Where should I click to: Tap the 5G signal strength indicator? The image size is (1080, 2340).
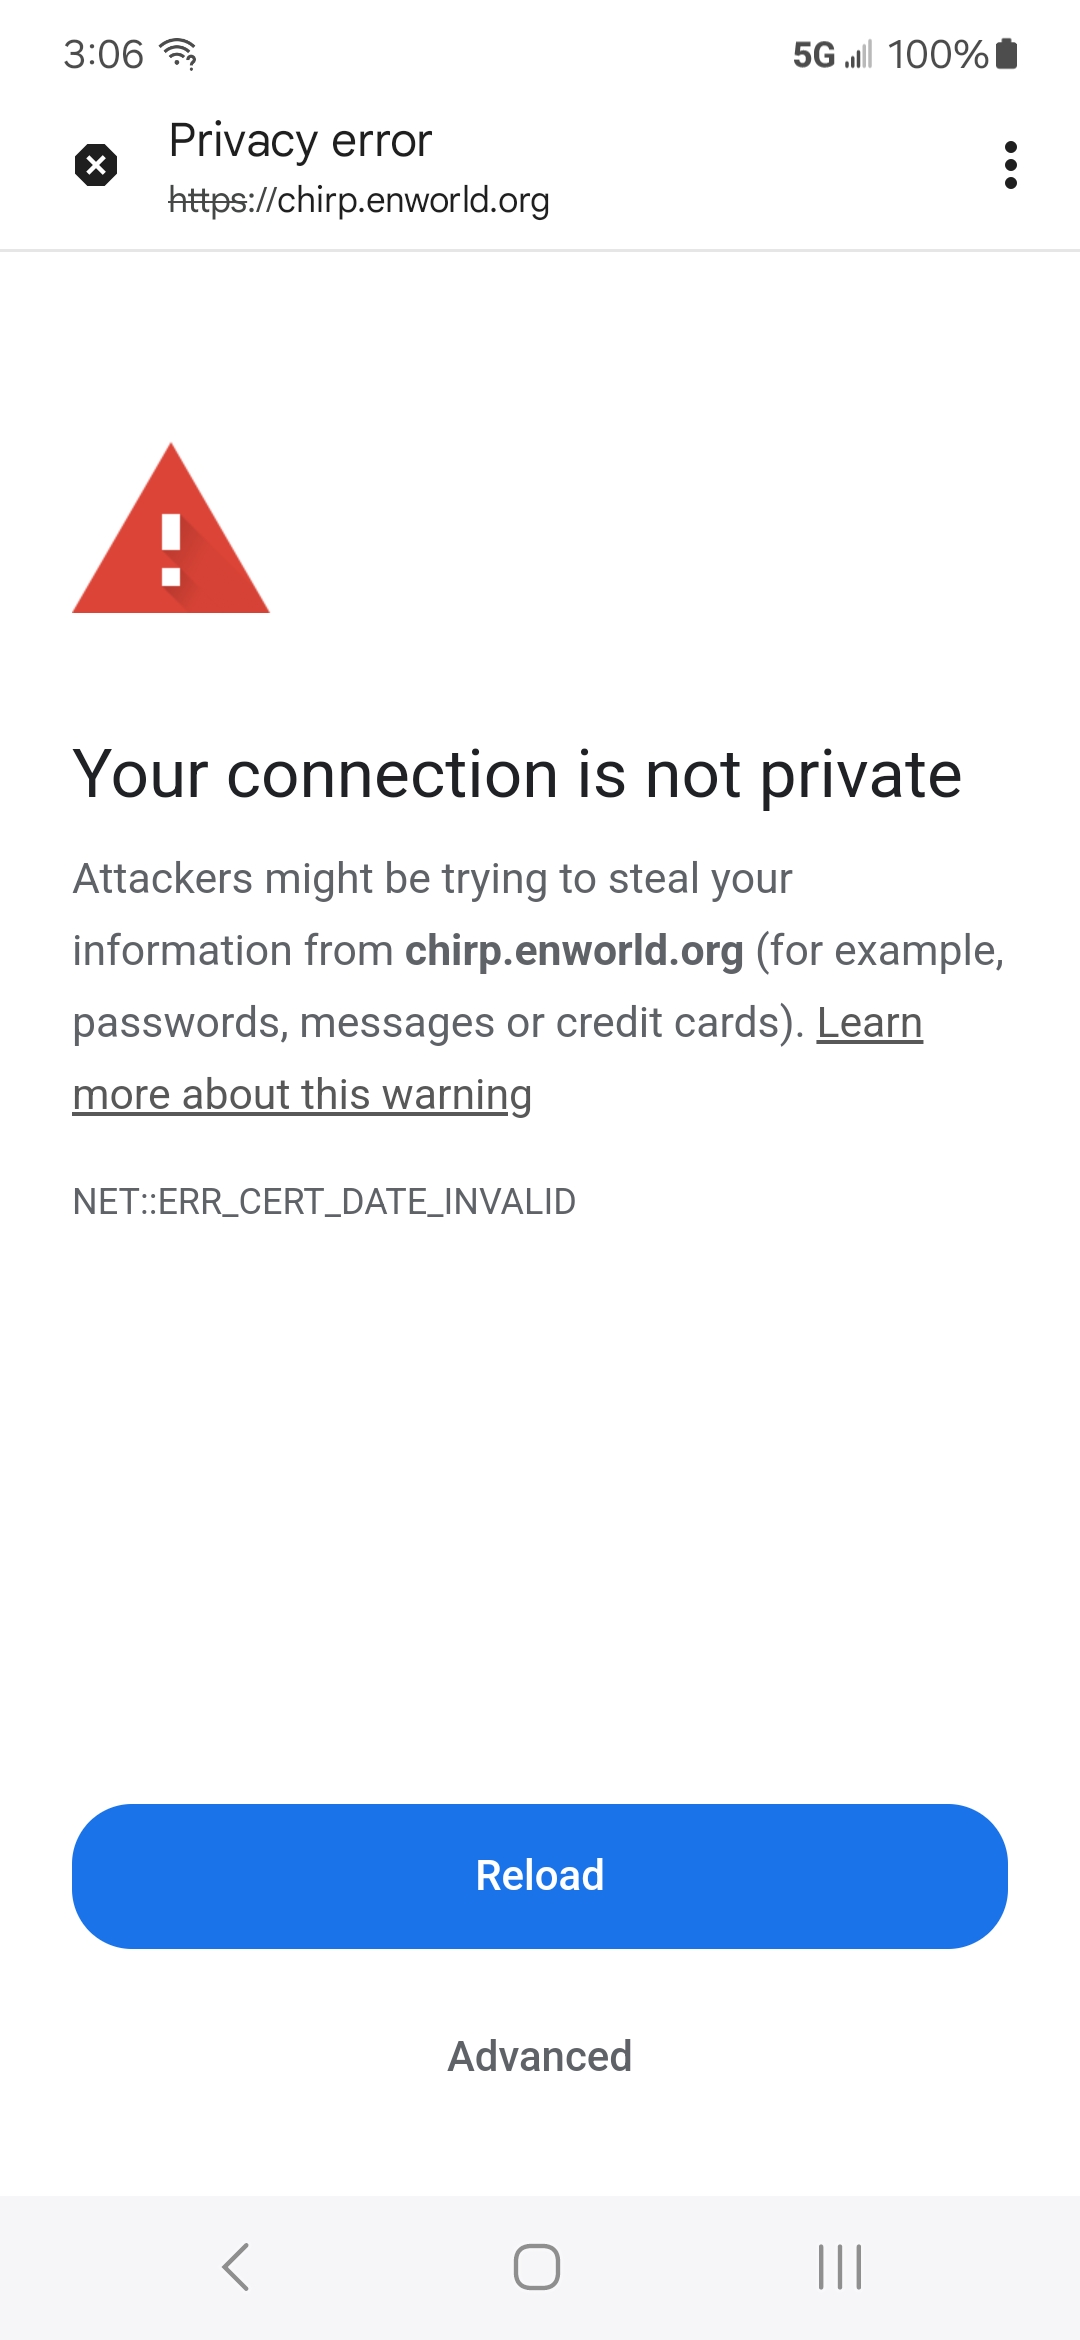[832, 54]
